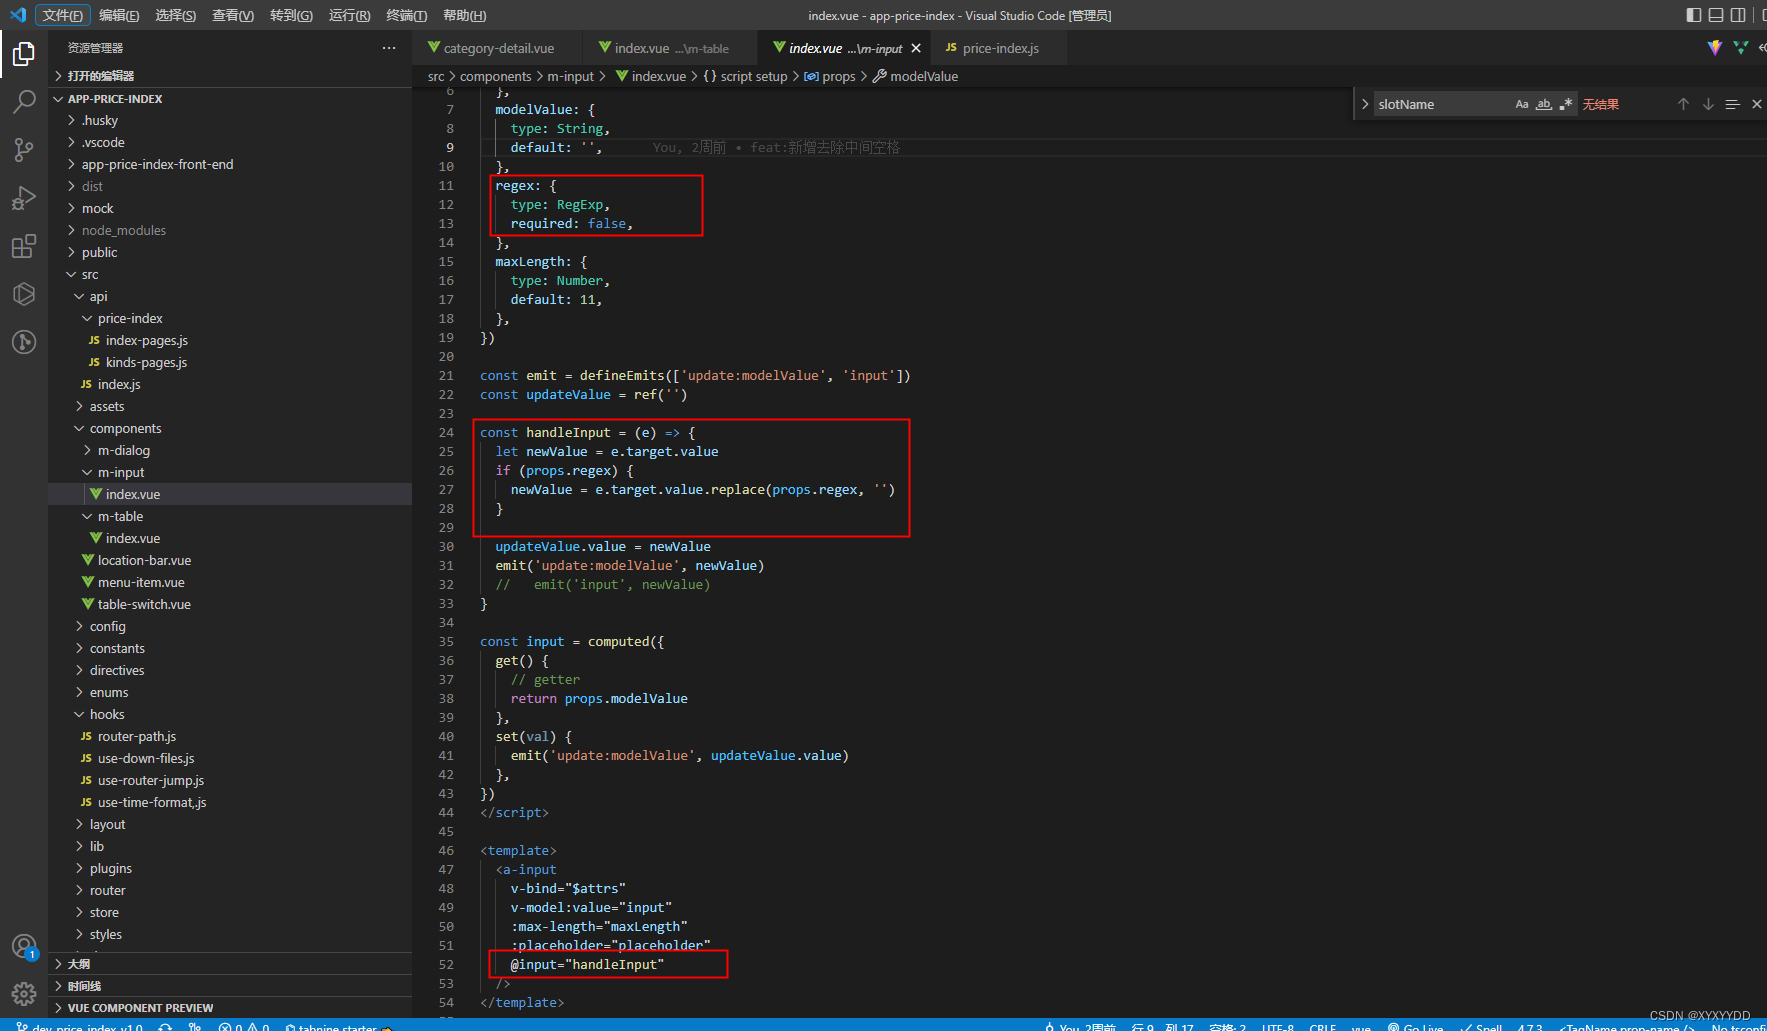The width and height of the screenshot is (1767, 1031).
Task: Collapse the src folder
Action: click(x=230, y=274)
